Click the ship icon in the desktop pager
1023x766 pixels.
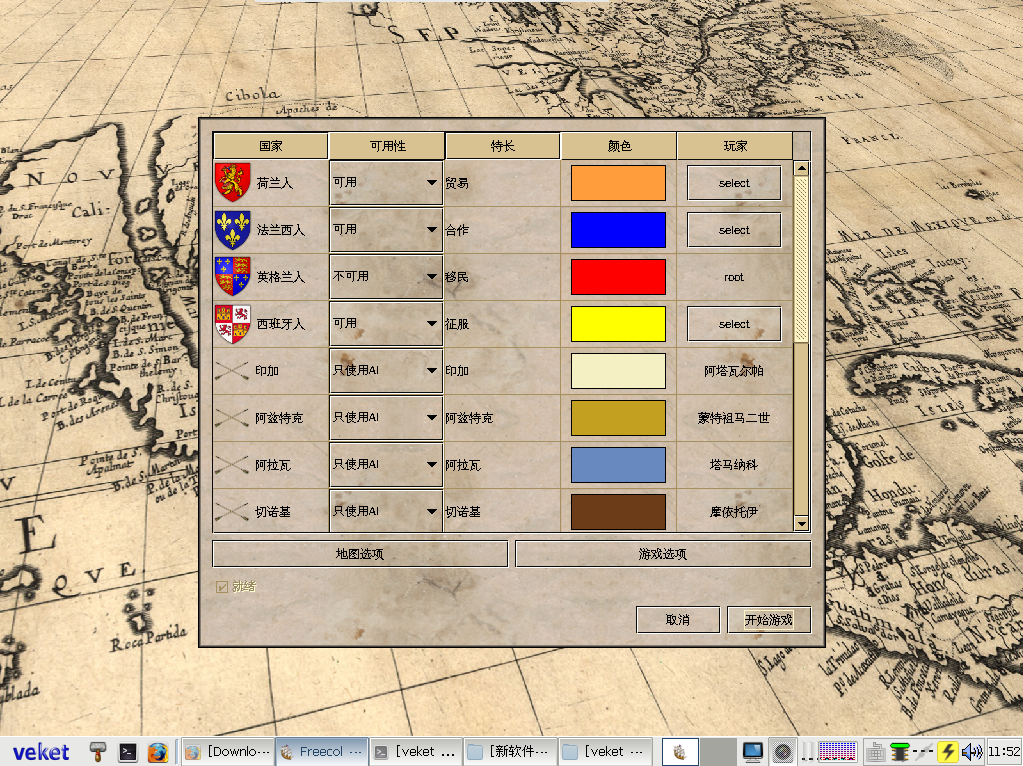click(680, 752)
